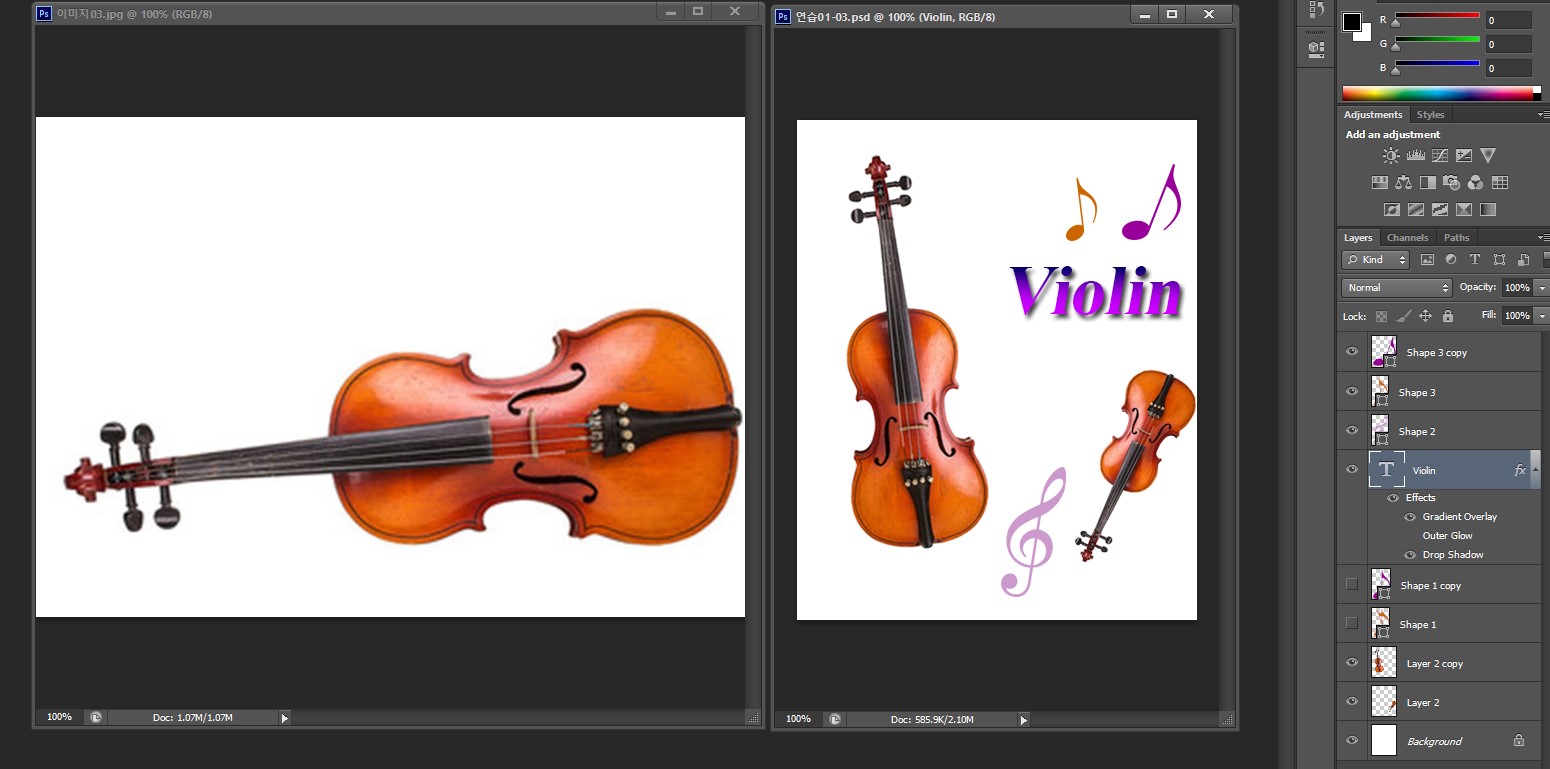Add a Vibrance adjustment
This screenshot has height=769, width=1550.
click(1488, 155)
